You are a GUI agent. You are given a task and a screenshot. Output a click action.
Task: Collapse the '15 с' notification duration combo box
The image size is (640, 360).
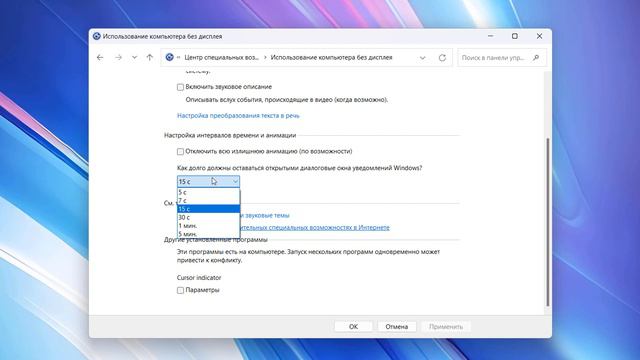208,182
